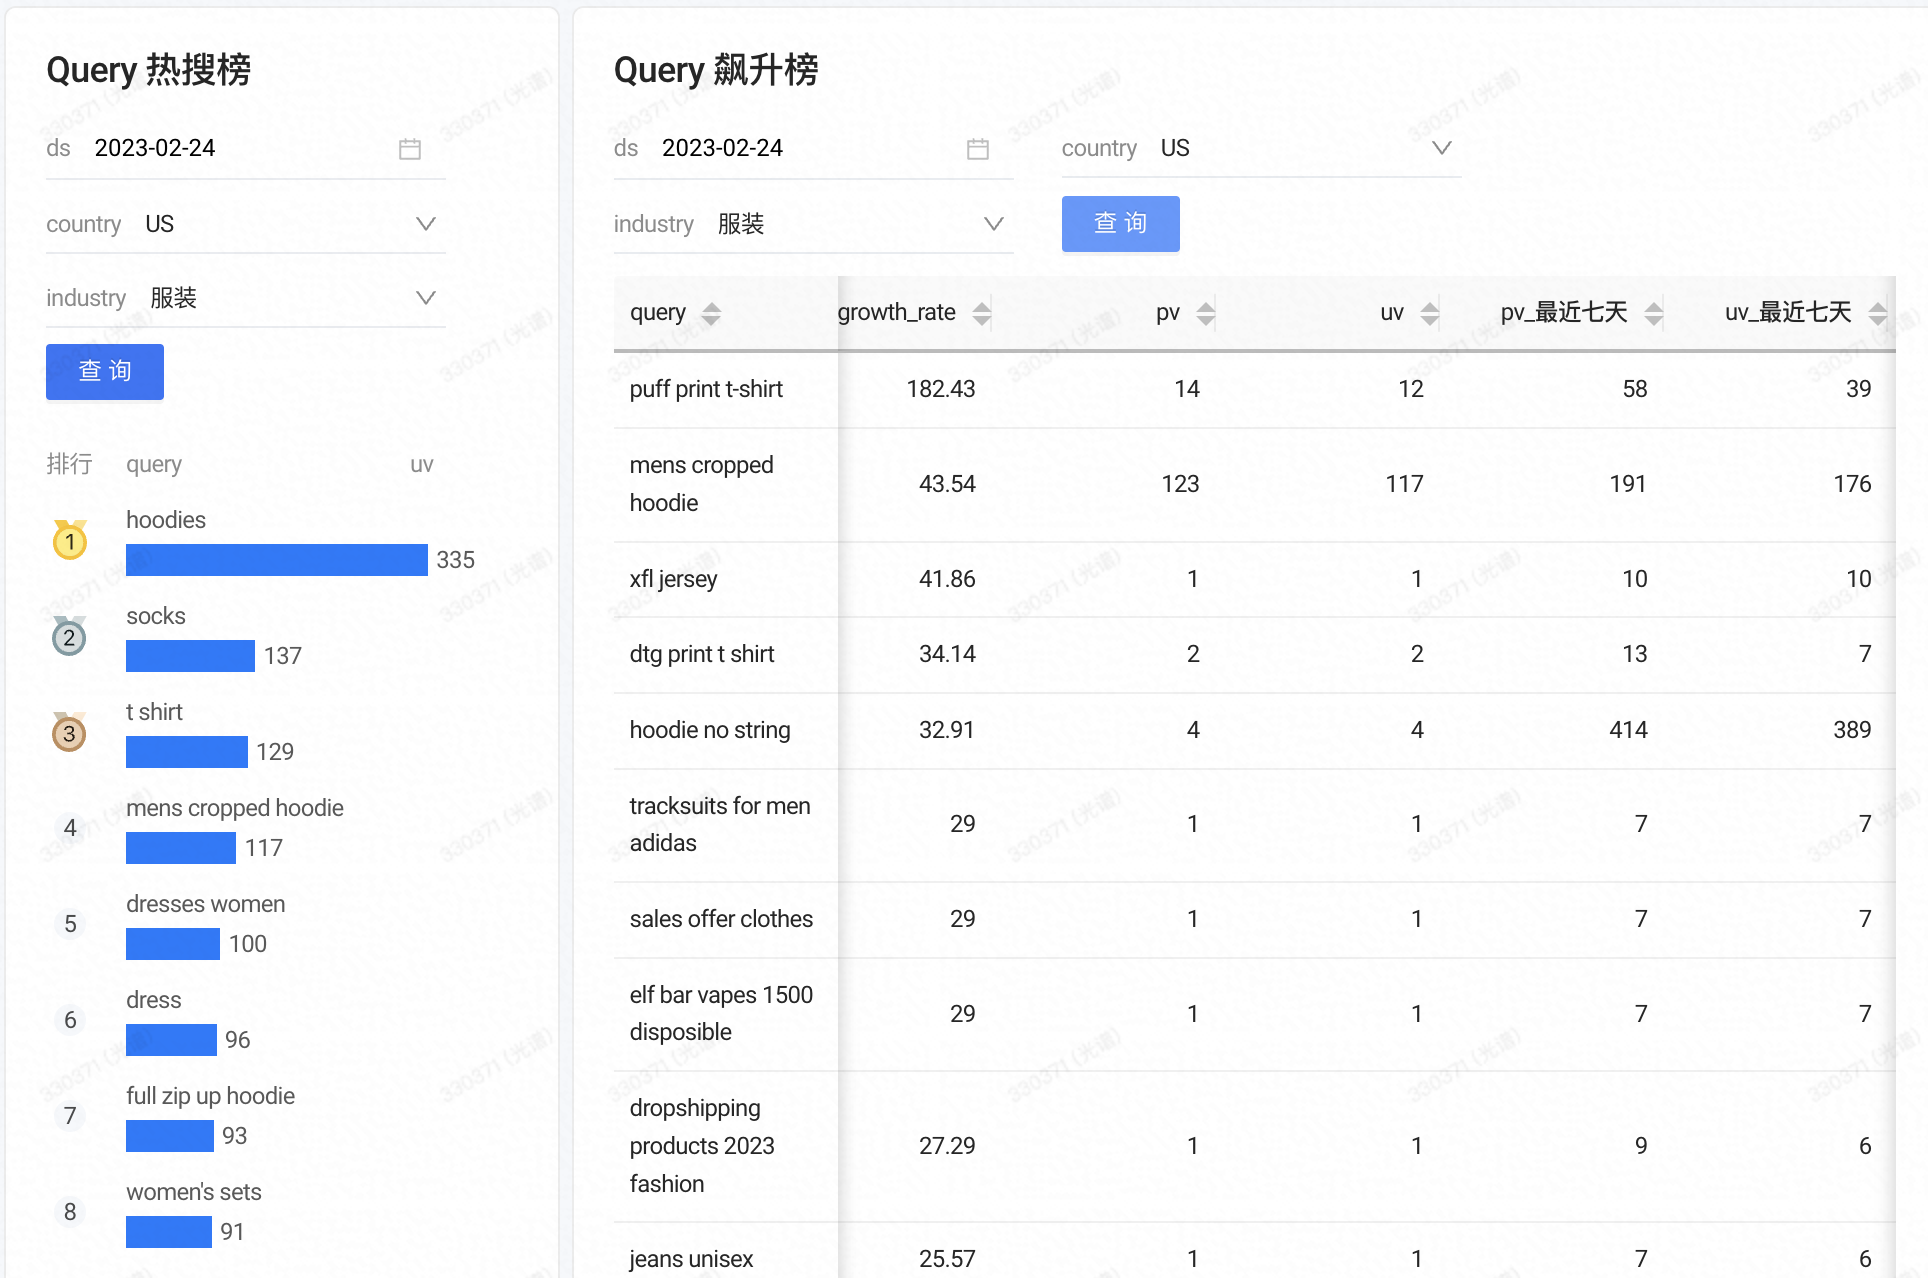
Task: Click the ds date input in 热搜榜
Action: [246, 149]
